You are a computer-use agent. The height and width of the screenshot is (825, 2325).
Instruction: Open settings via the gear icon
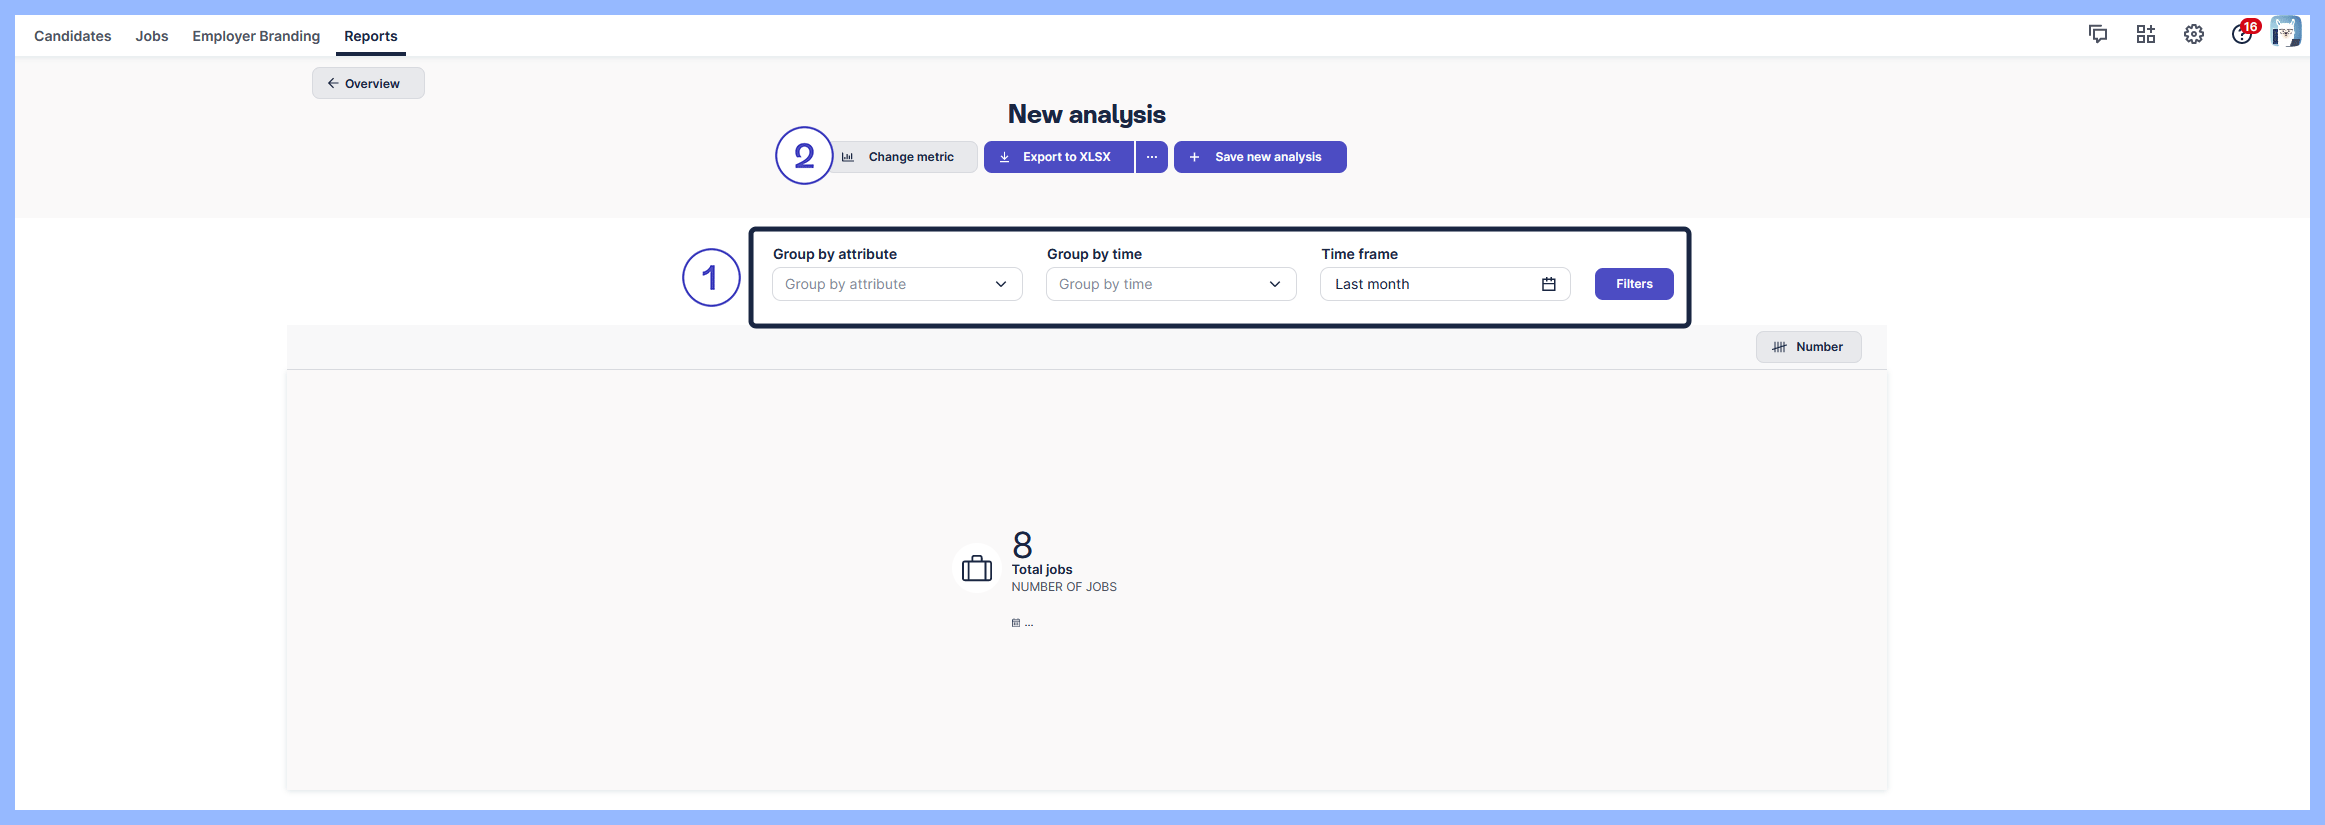[x=2193, y=35]
